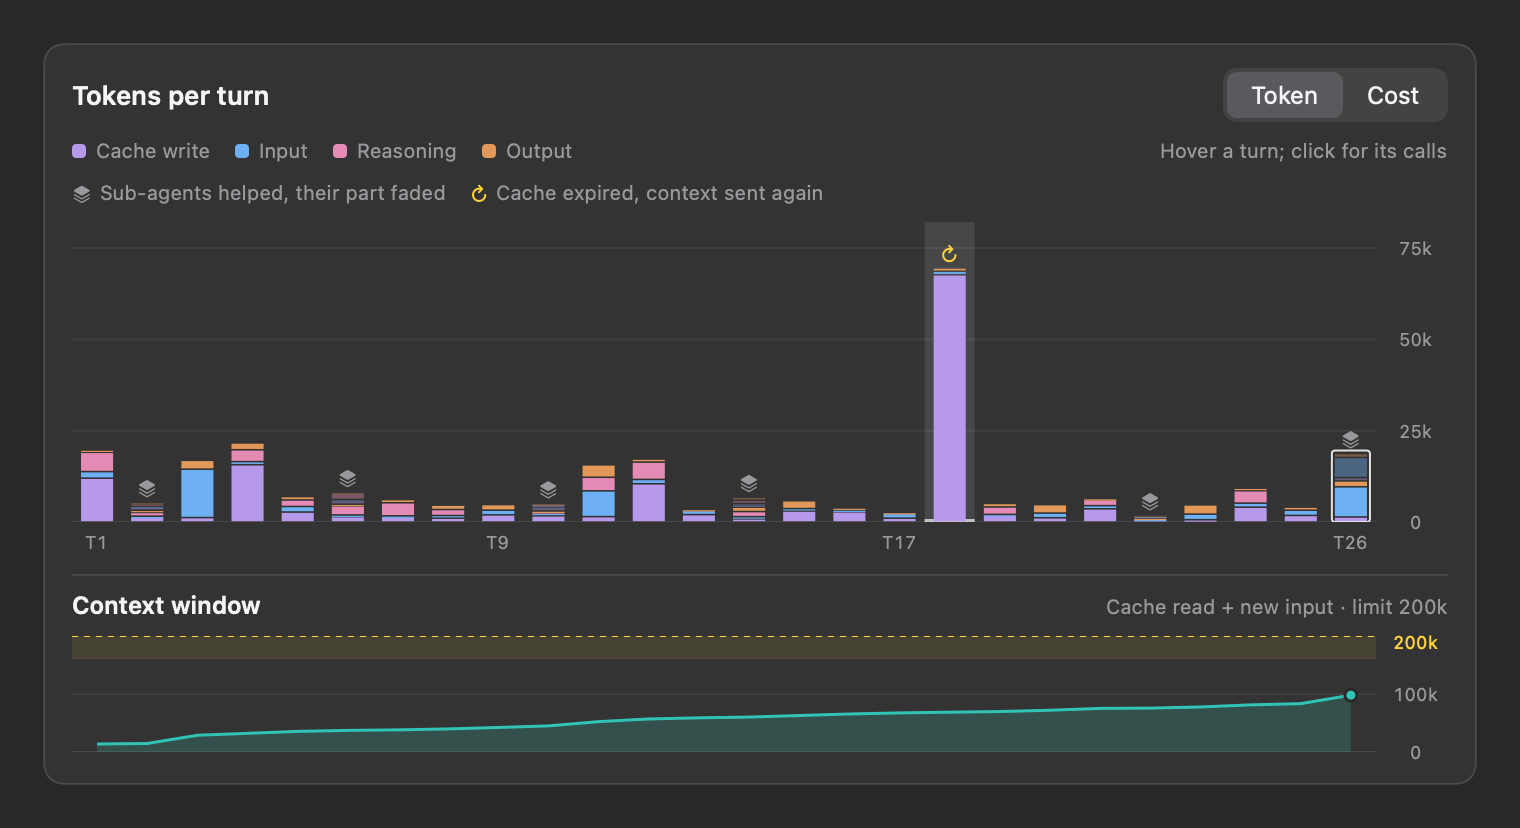Click the blue Input legend swatch
1520x828 pixels.
click(242, 151)
